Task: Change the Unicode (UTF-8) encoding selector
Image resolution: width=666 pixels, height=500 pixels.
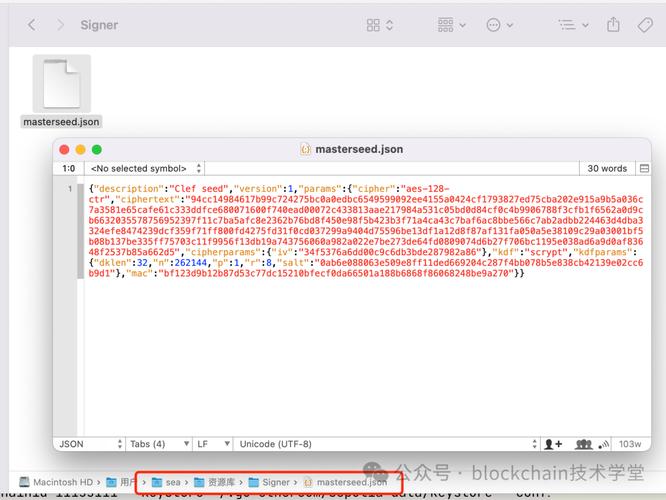Action: point(388,444)
